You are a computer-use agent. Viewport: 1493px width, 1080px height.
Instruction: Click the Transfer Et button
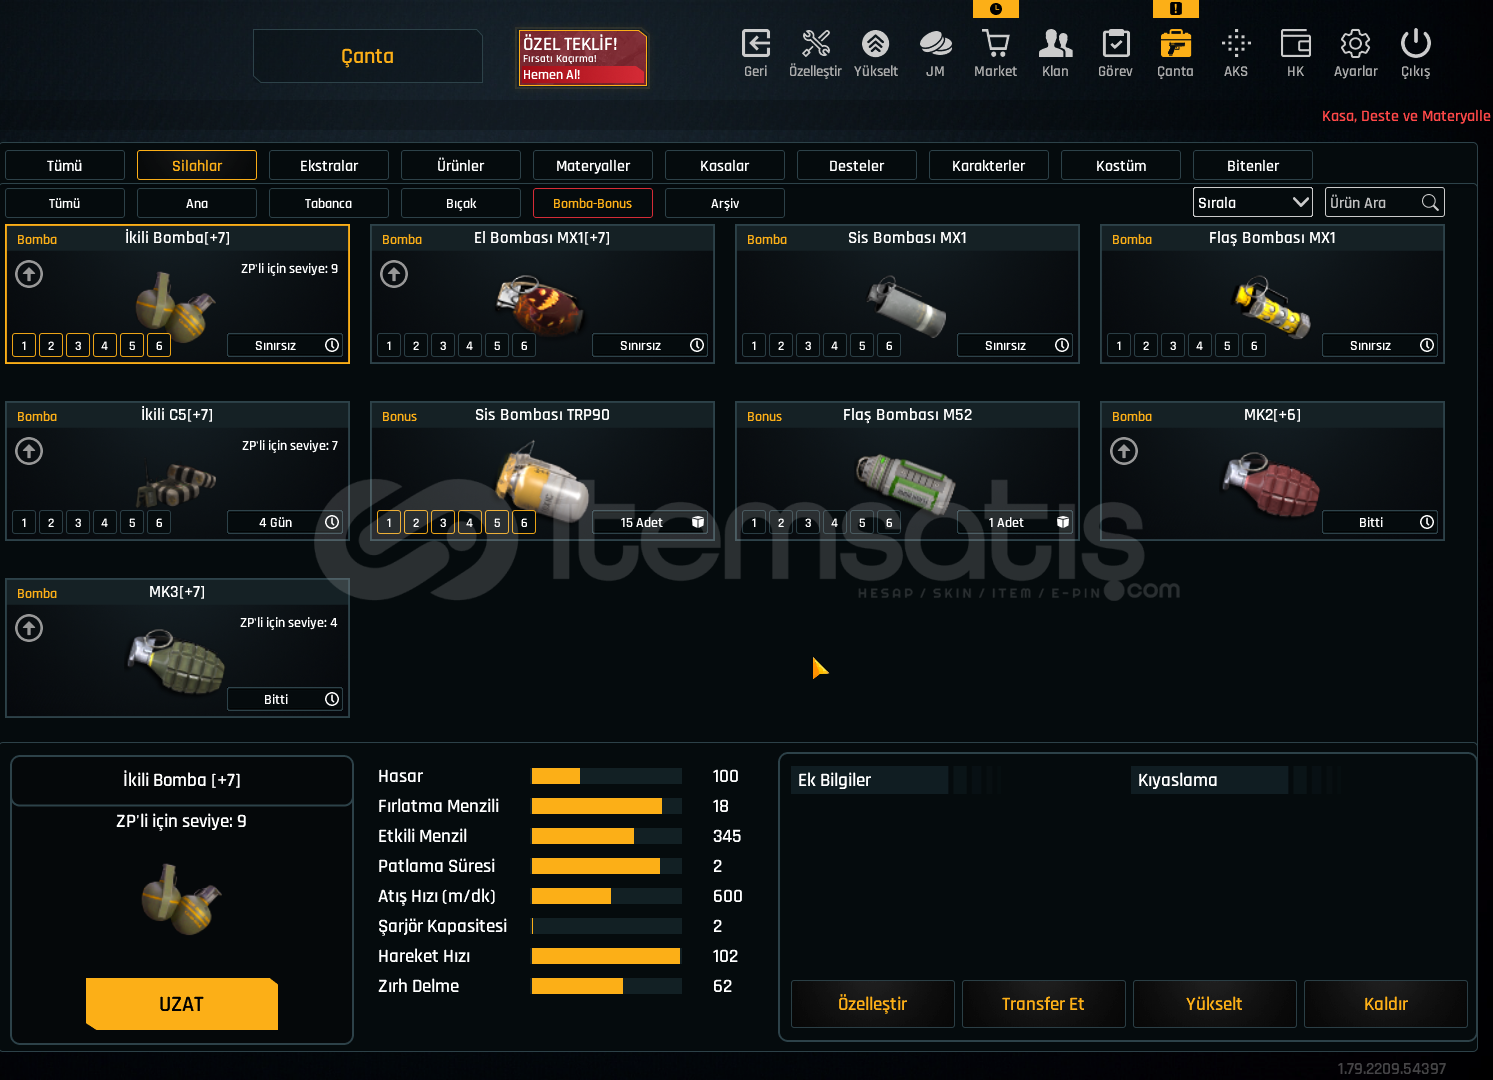(x=1043, y=1004)
